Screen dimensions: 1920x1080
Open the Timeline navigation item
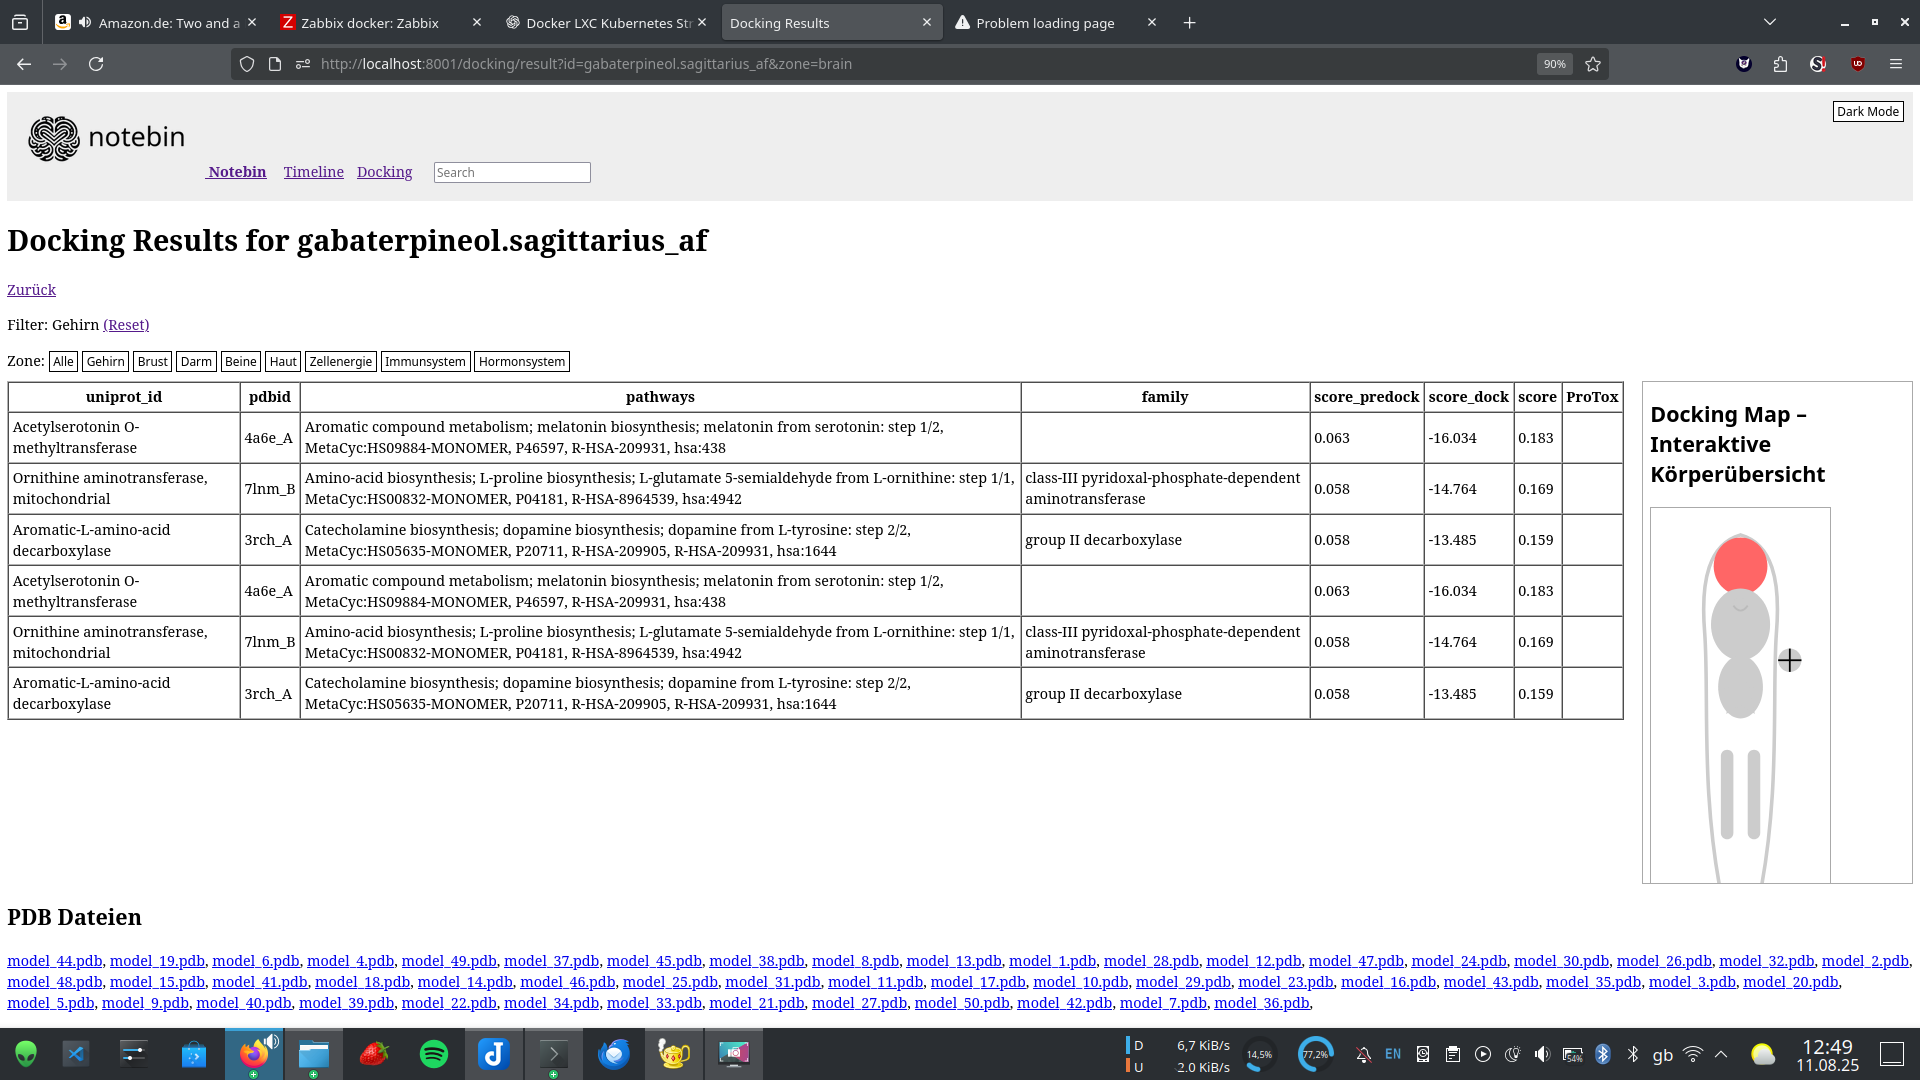click(x=313, y=172)
